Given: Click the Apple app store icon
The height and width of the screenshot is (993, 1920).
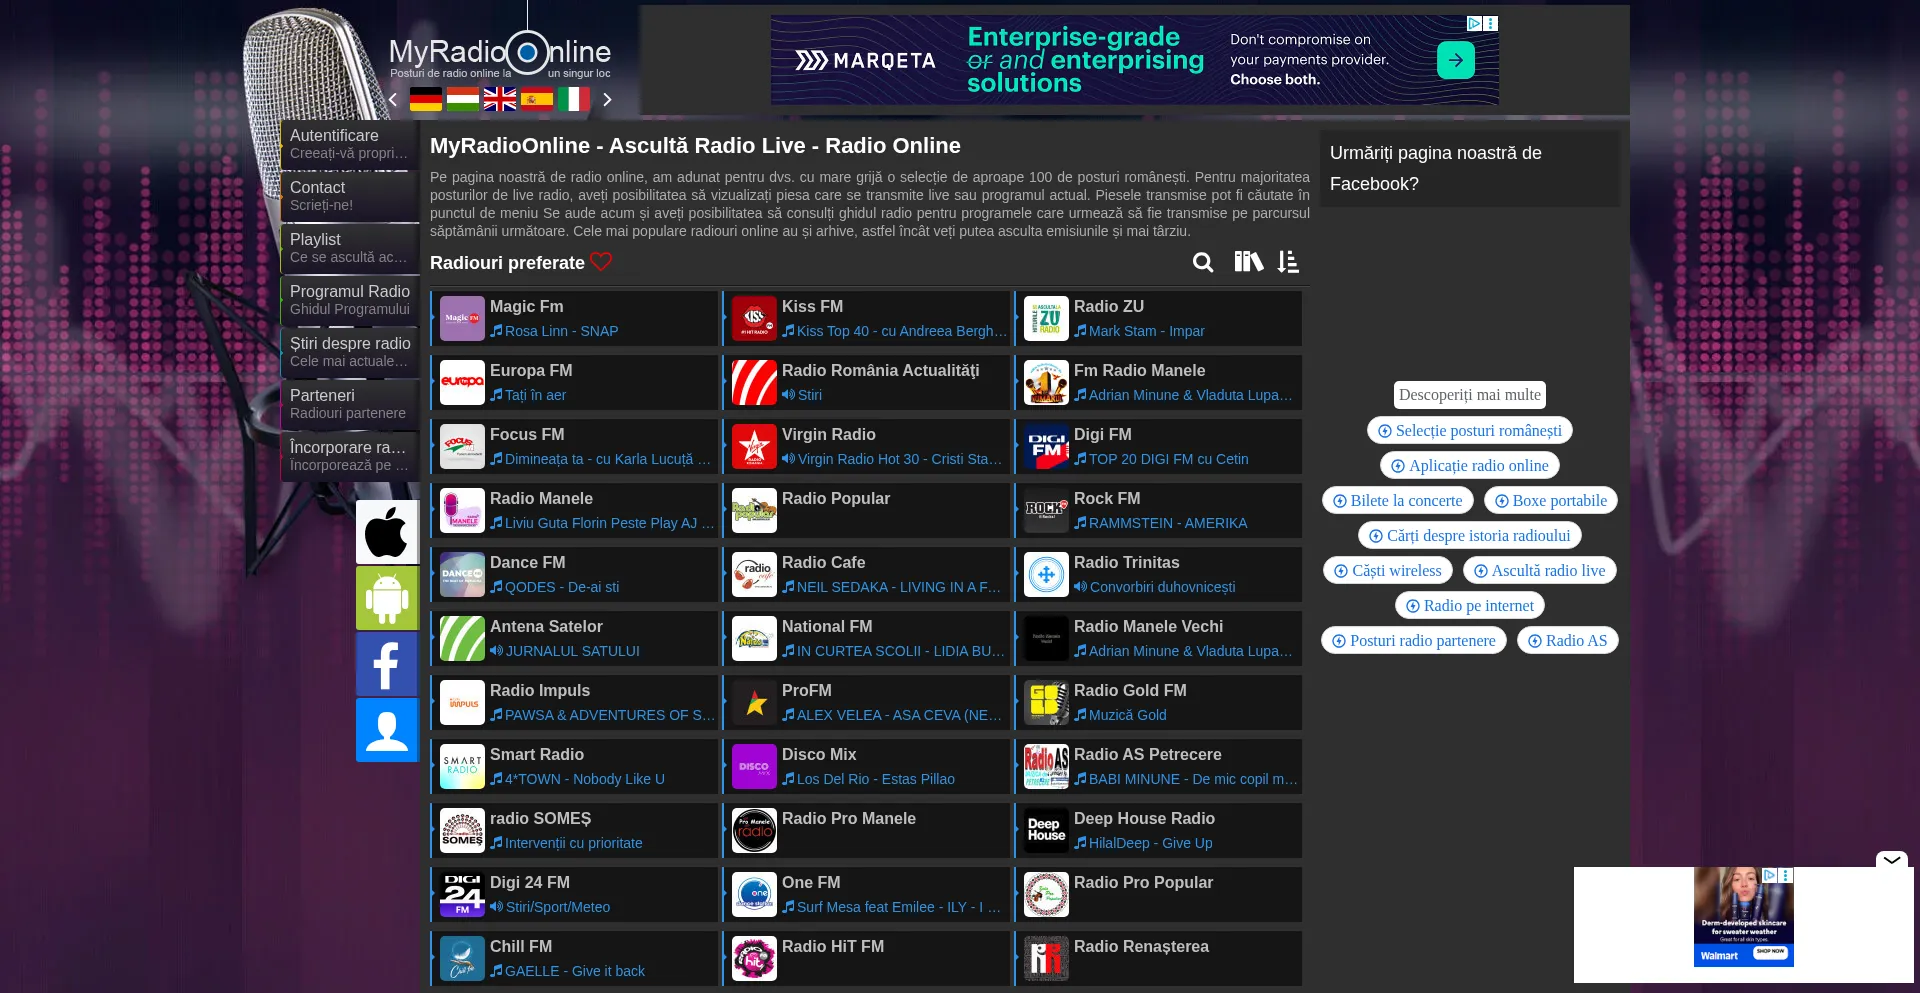Looking at the screenshot, I should coord(387,532).
